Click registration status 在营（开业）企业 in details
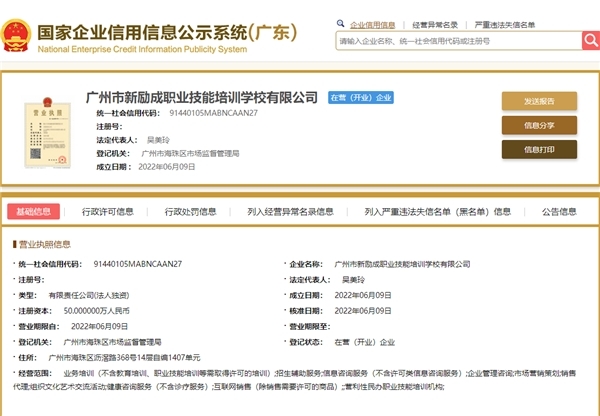The width and height of the screenshot is (600, 416). [365, 342]
